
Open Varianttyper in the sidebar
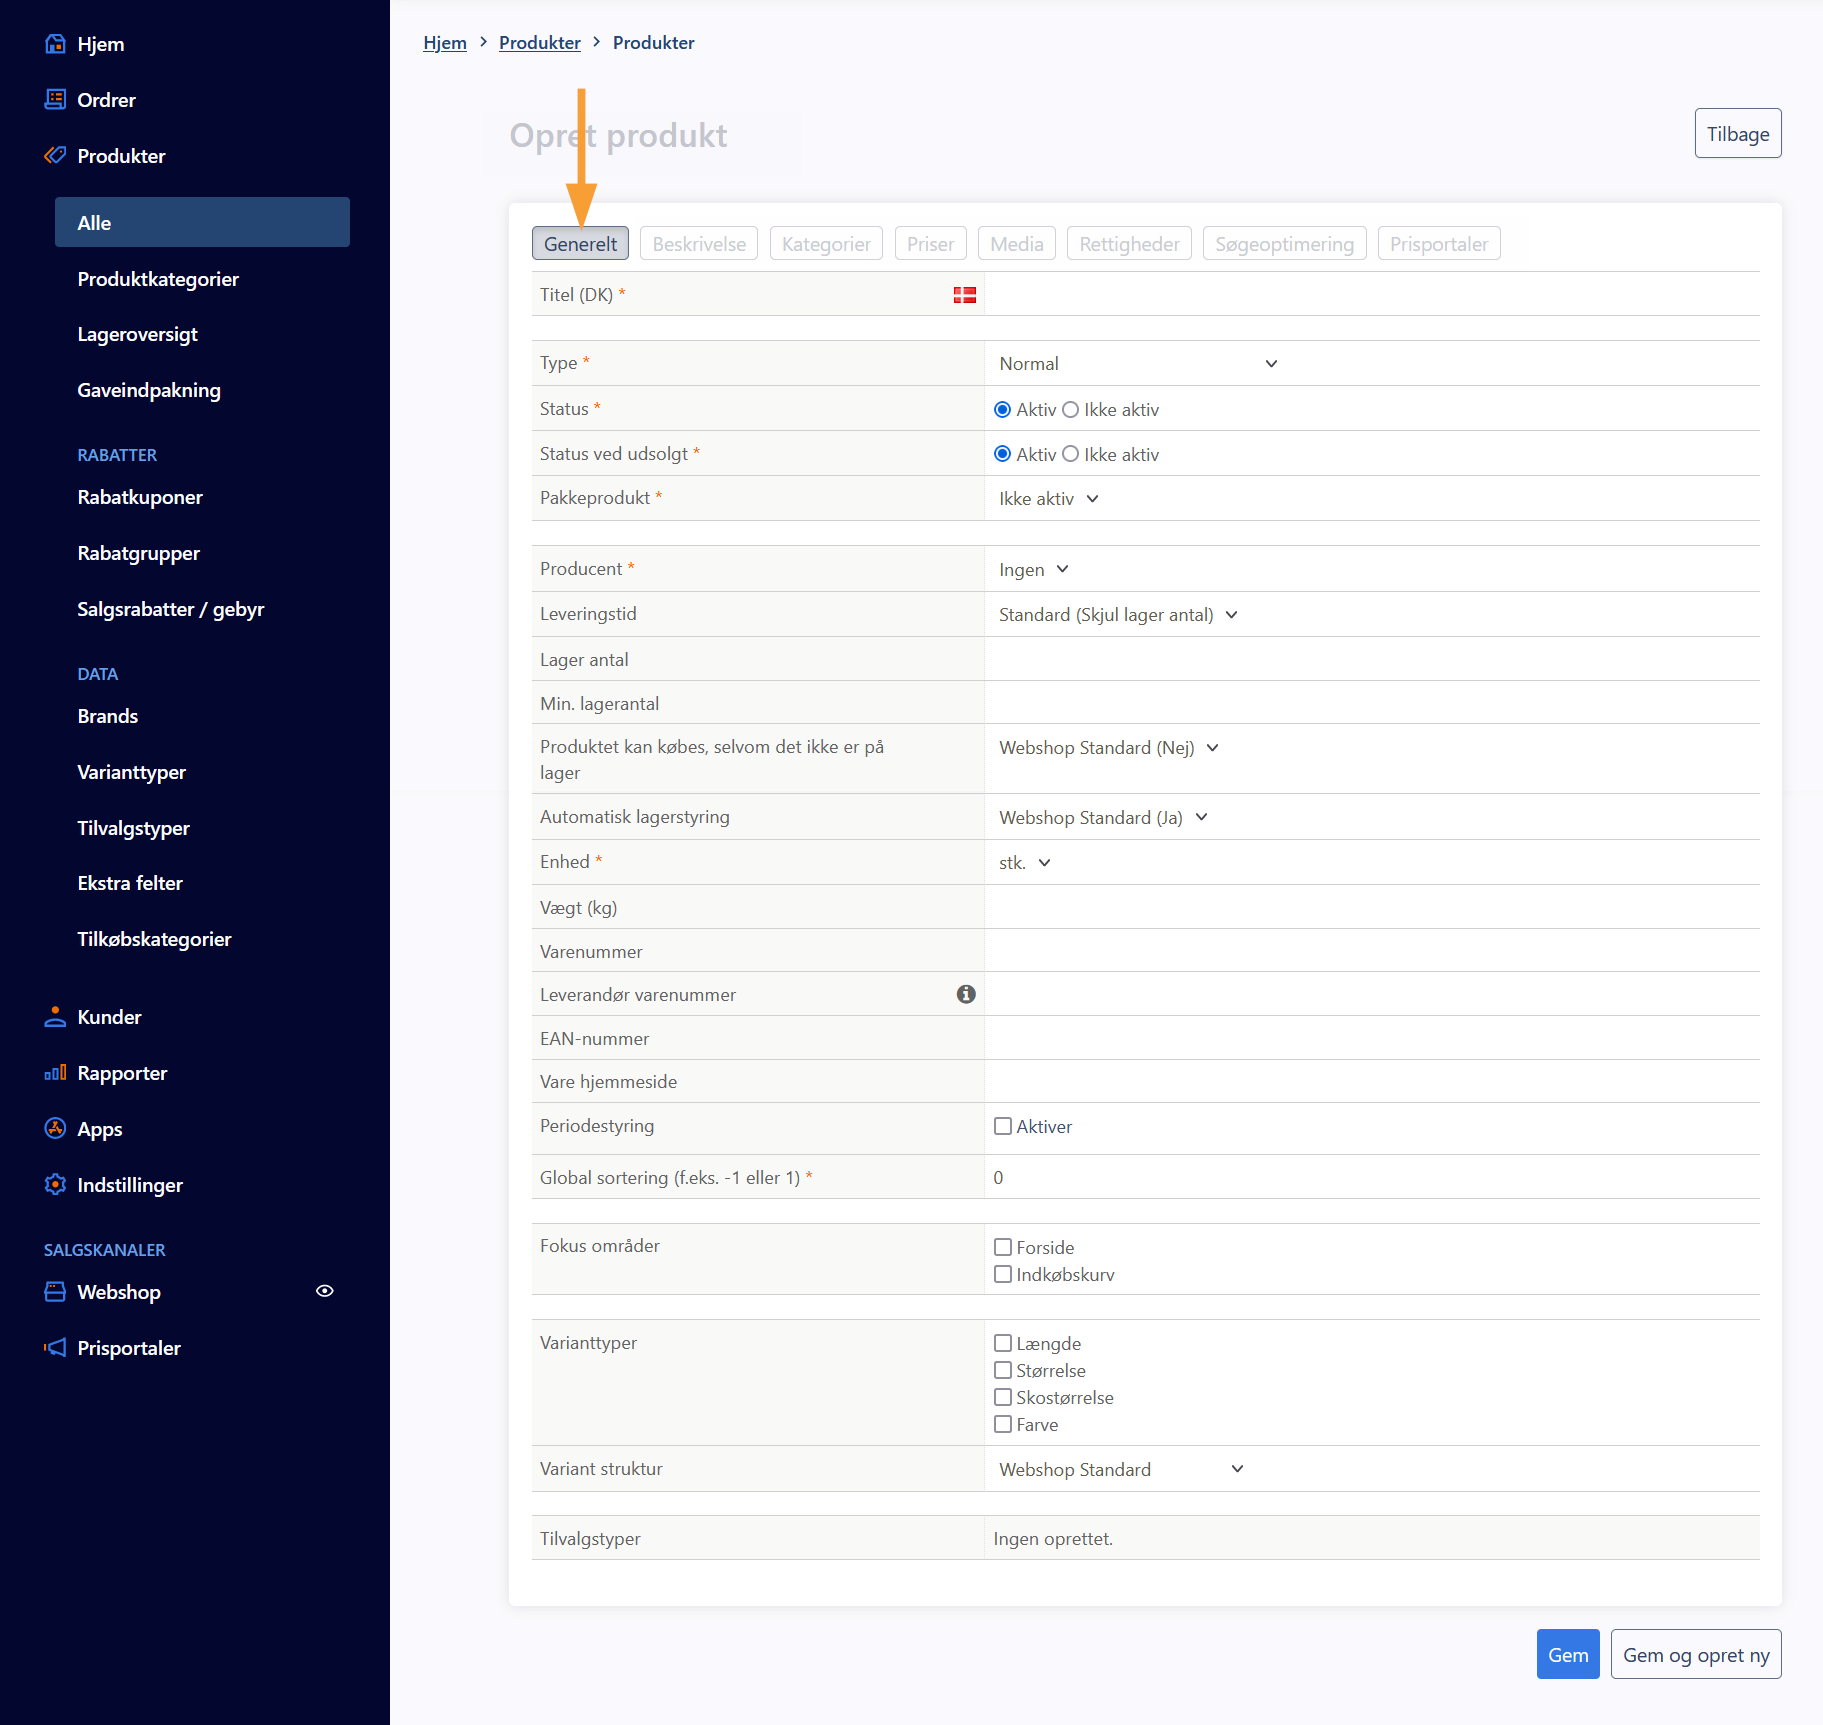point(132,772)
